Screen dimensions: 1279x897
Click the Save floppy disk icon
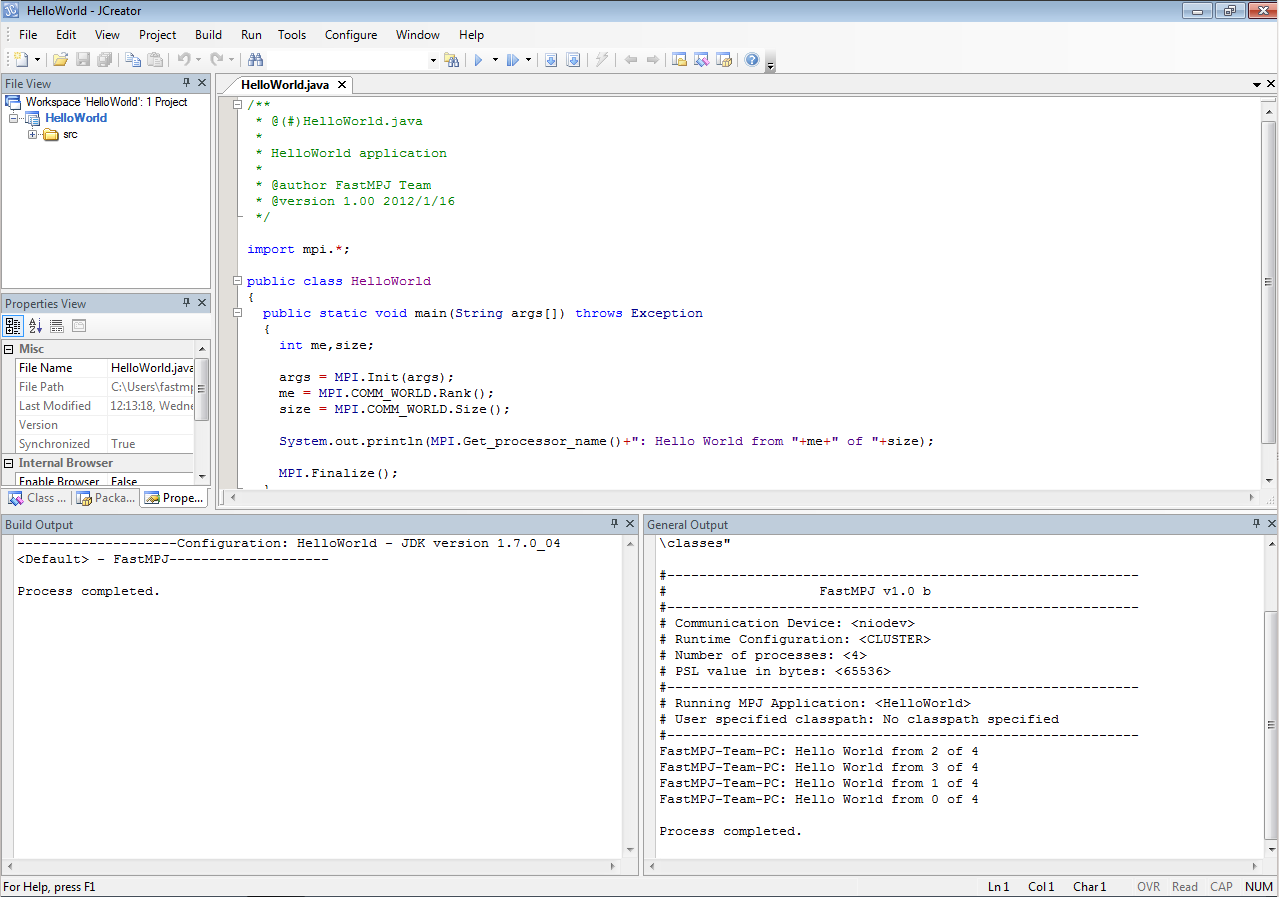tap(83, 60)
